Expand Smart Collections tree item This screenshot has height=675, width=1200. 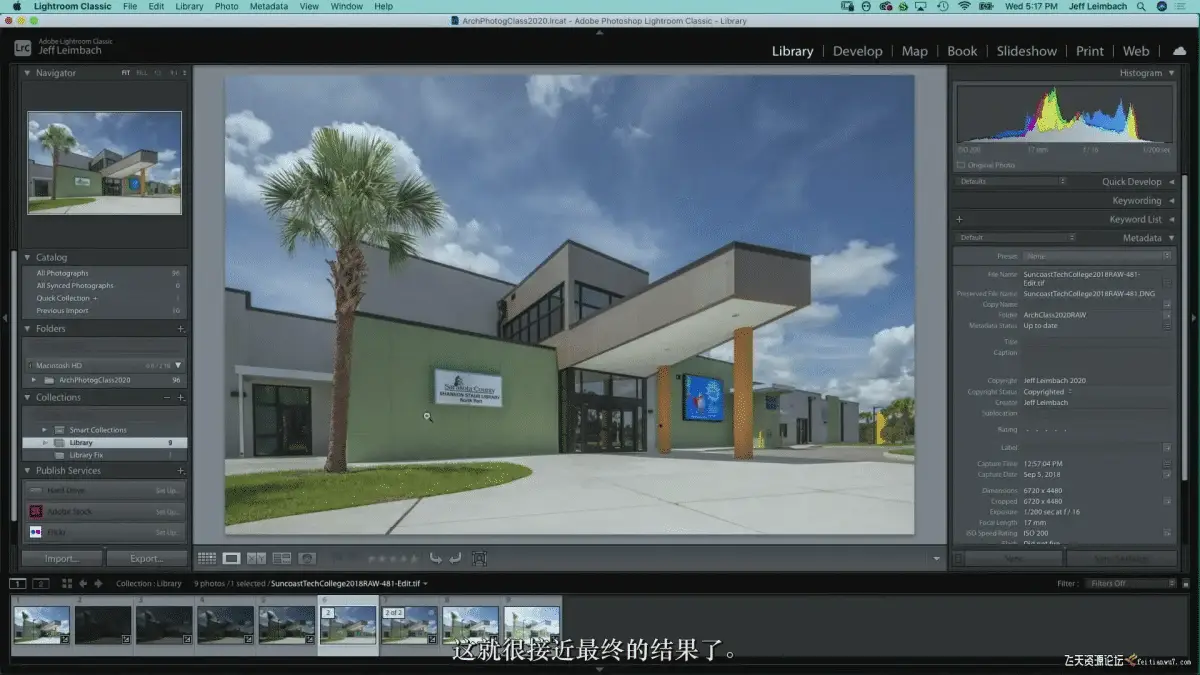(x=45, y=430)
